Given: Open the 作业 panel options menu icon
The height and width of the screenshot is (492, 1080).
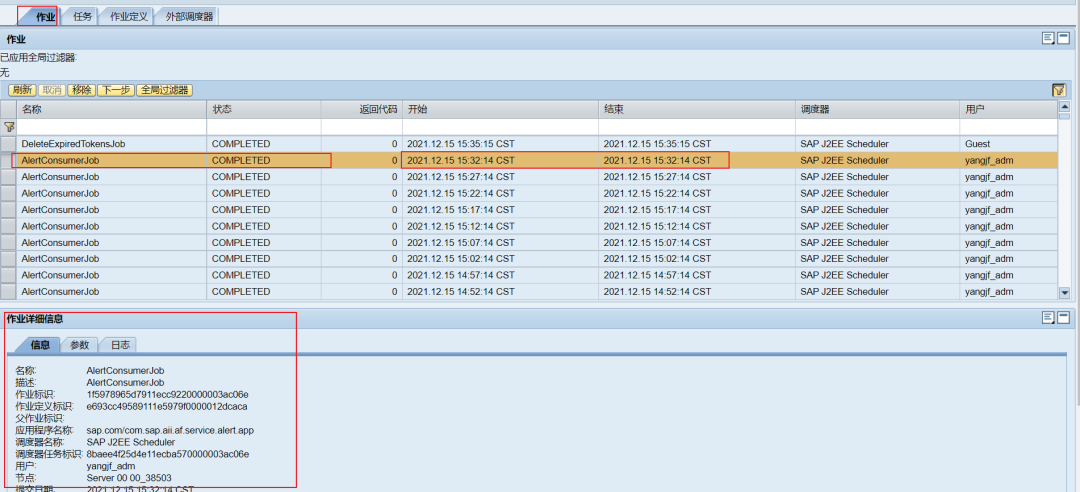Looking at the screenshot, I should (x=1048, y=39).
